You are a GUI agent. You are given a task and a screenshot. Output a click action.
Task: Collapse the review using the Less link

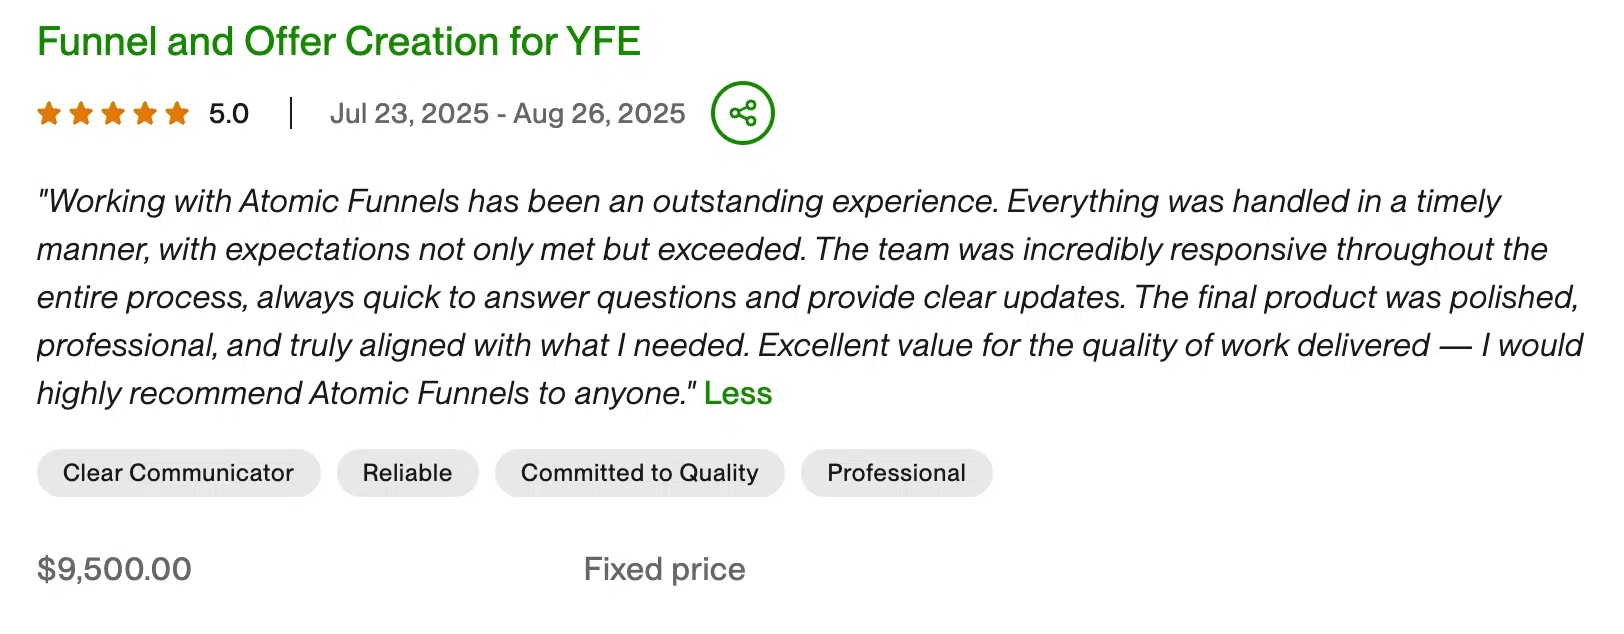tap(737, 393)
